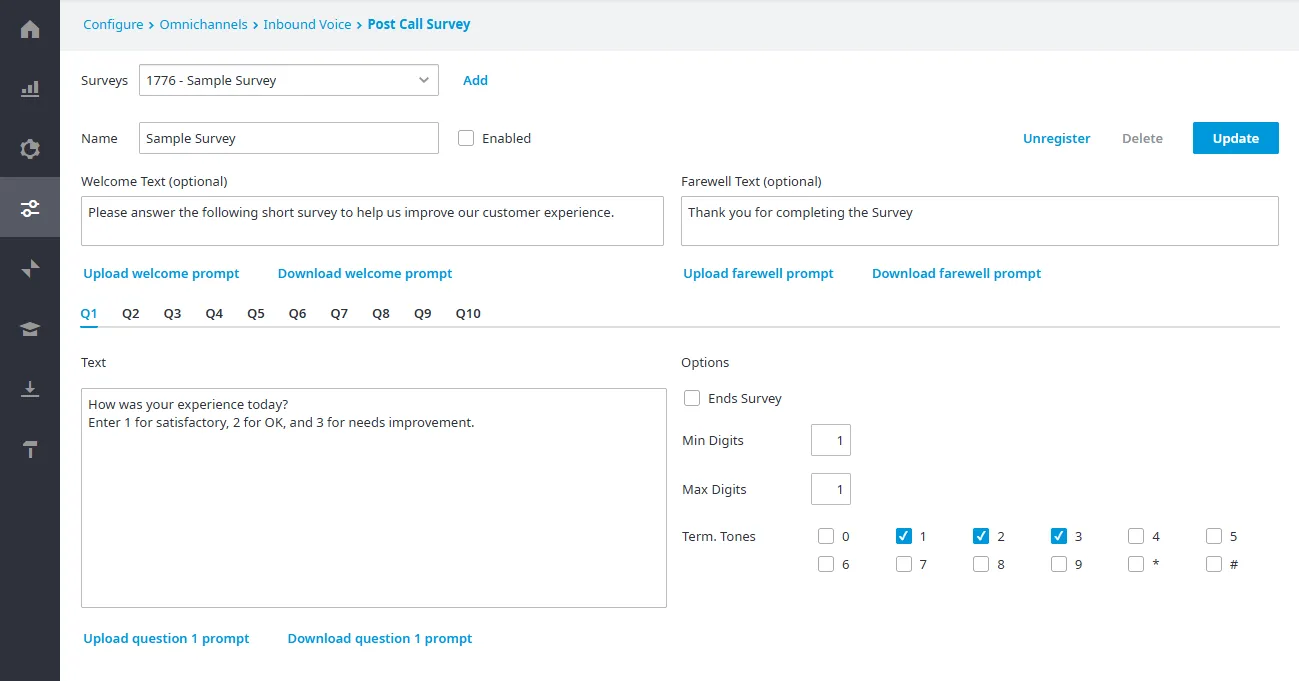Switch to the Q1 tab

point(89,313)
